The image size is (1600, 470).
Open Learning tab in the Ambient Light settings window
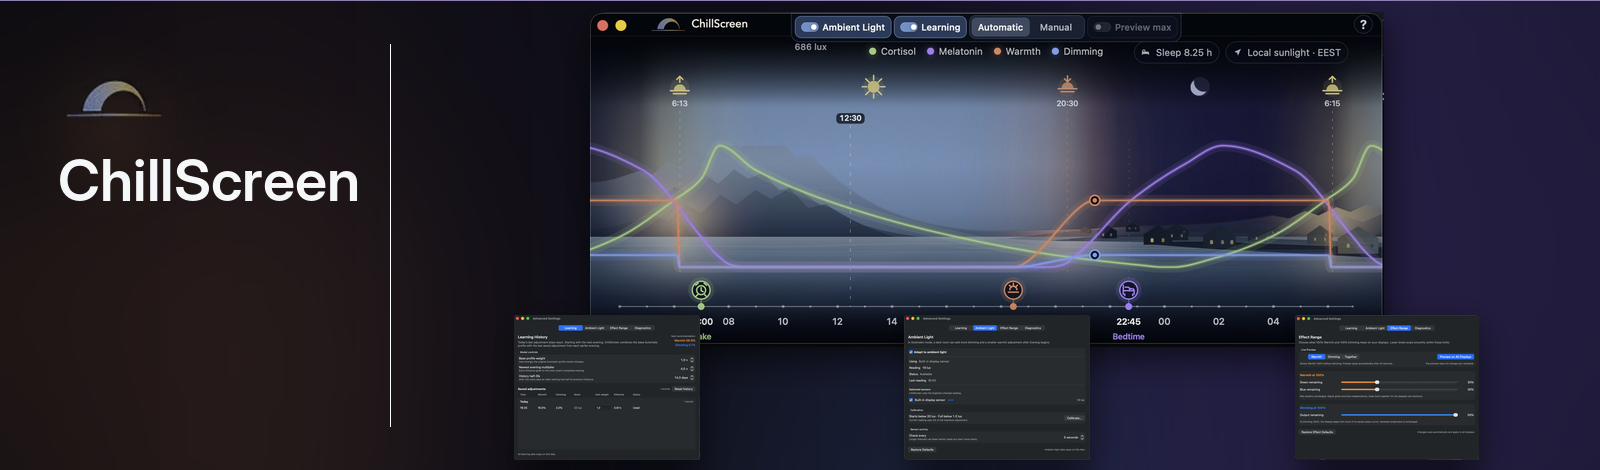961,328
